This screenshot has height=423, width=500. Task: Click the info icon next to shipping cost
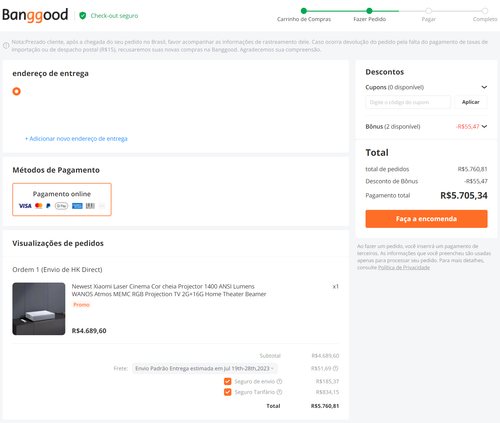coord(335,369)
